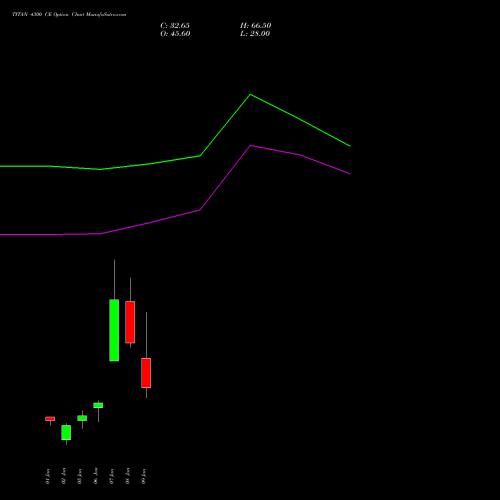The image size is (500, 500).
Task: Click the small green candlestick above date 05
Action: click(82, 418)
